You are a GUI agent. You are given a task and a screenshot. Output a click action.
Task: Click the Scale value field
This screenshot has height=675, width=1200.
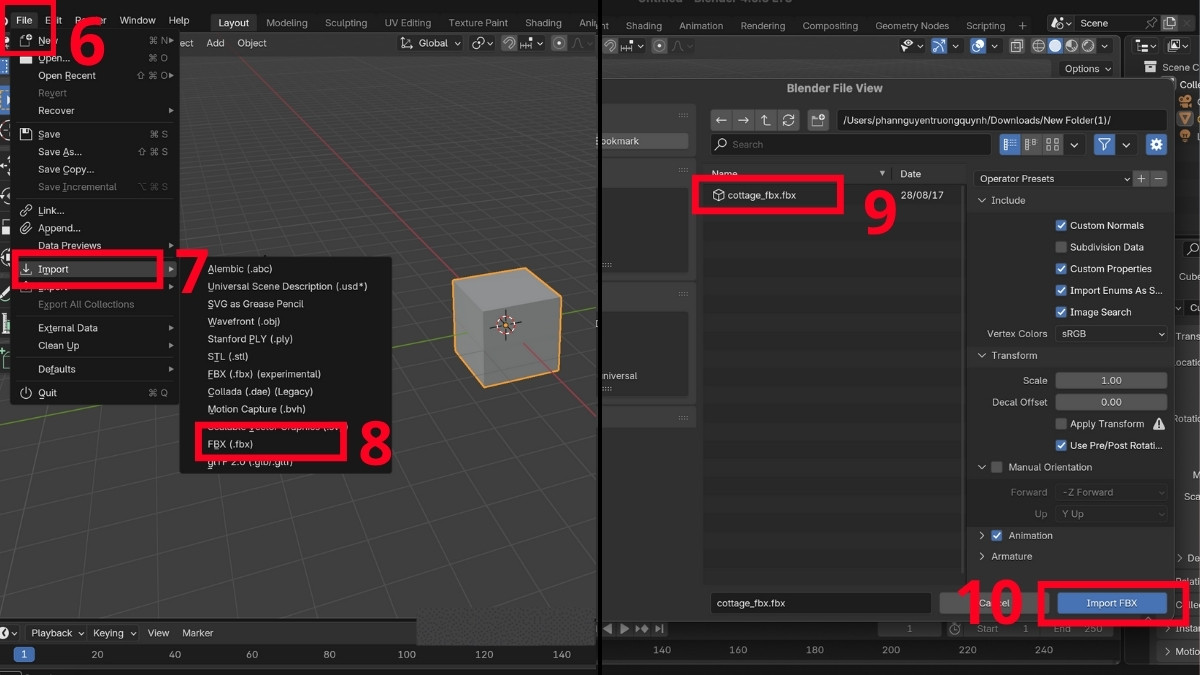coord(1111,380)
